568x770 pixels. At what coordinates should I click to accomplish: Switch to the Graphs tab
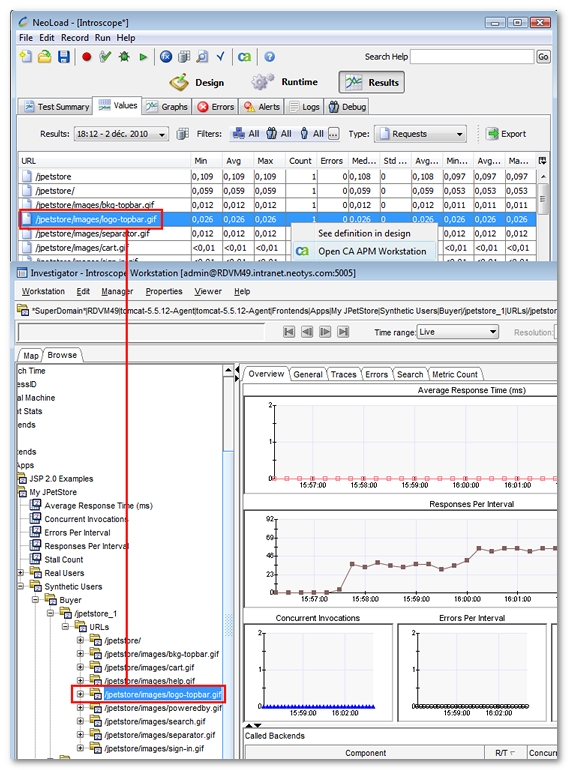tap(167, 107)
